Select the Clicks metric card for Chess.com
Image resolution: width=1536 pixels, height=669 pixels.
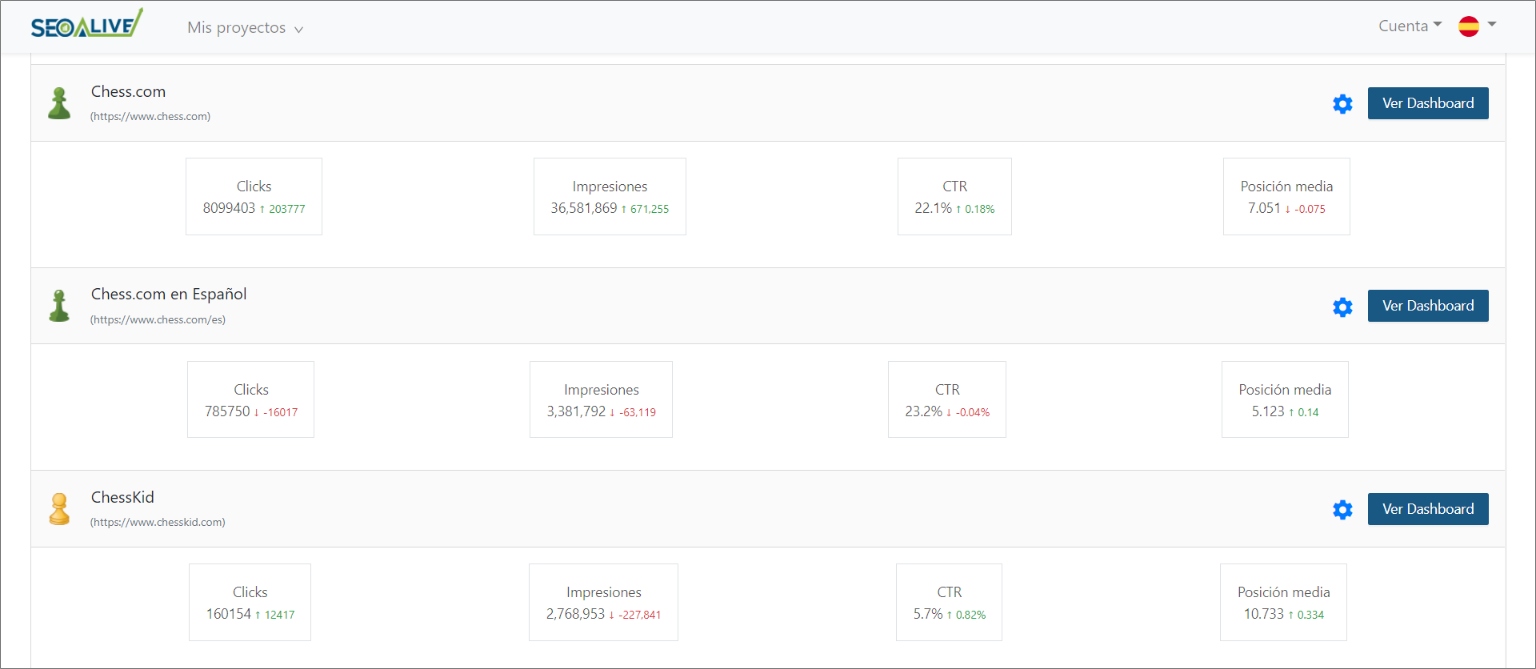(253, 196)
